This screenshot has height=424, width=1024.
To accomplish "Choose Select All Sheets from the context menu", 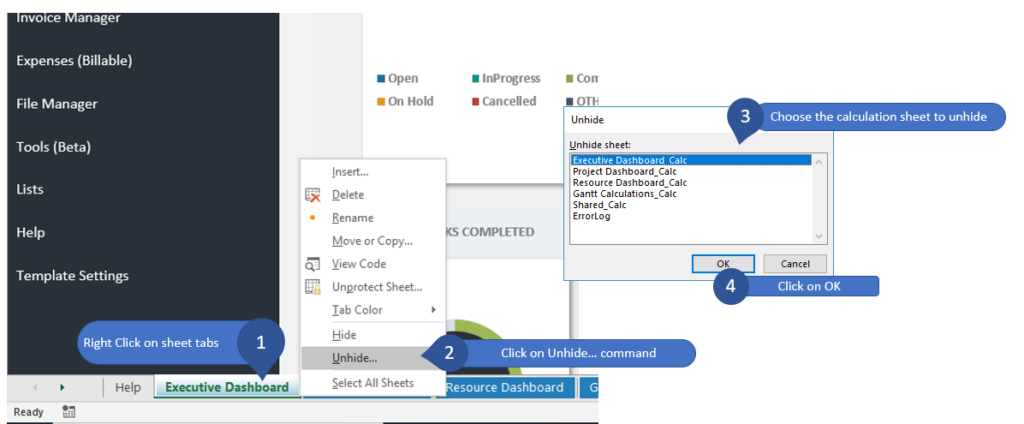I will (373, 383).
